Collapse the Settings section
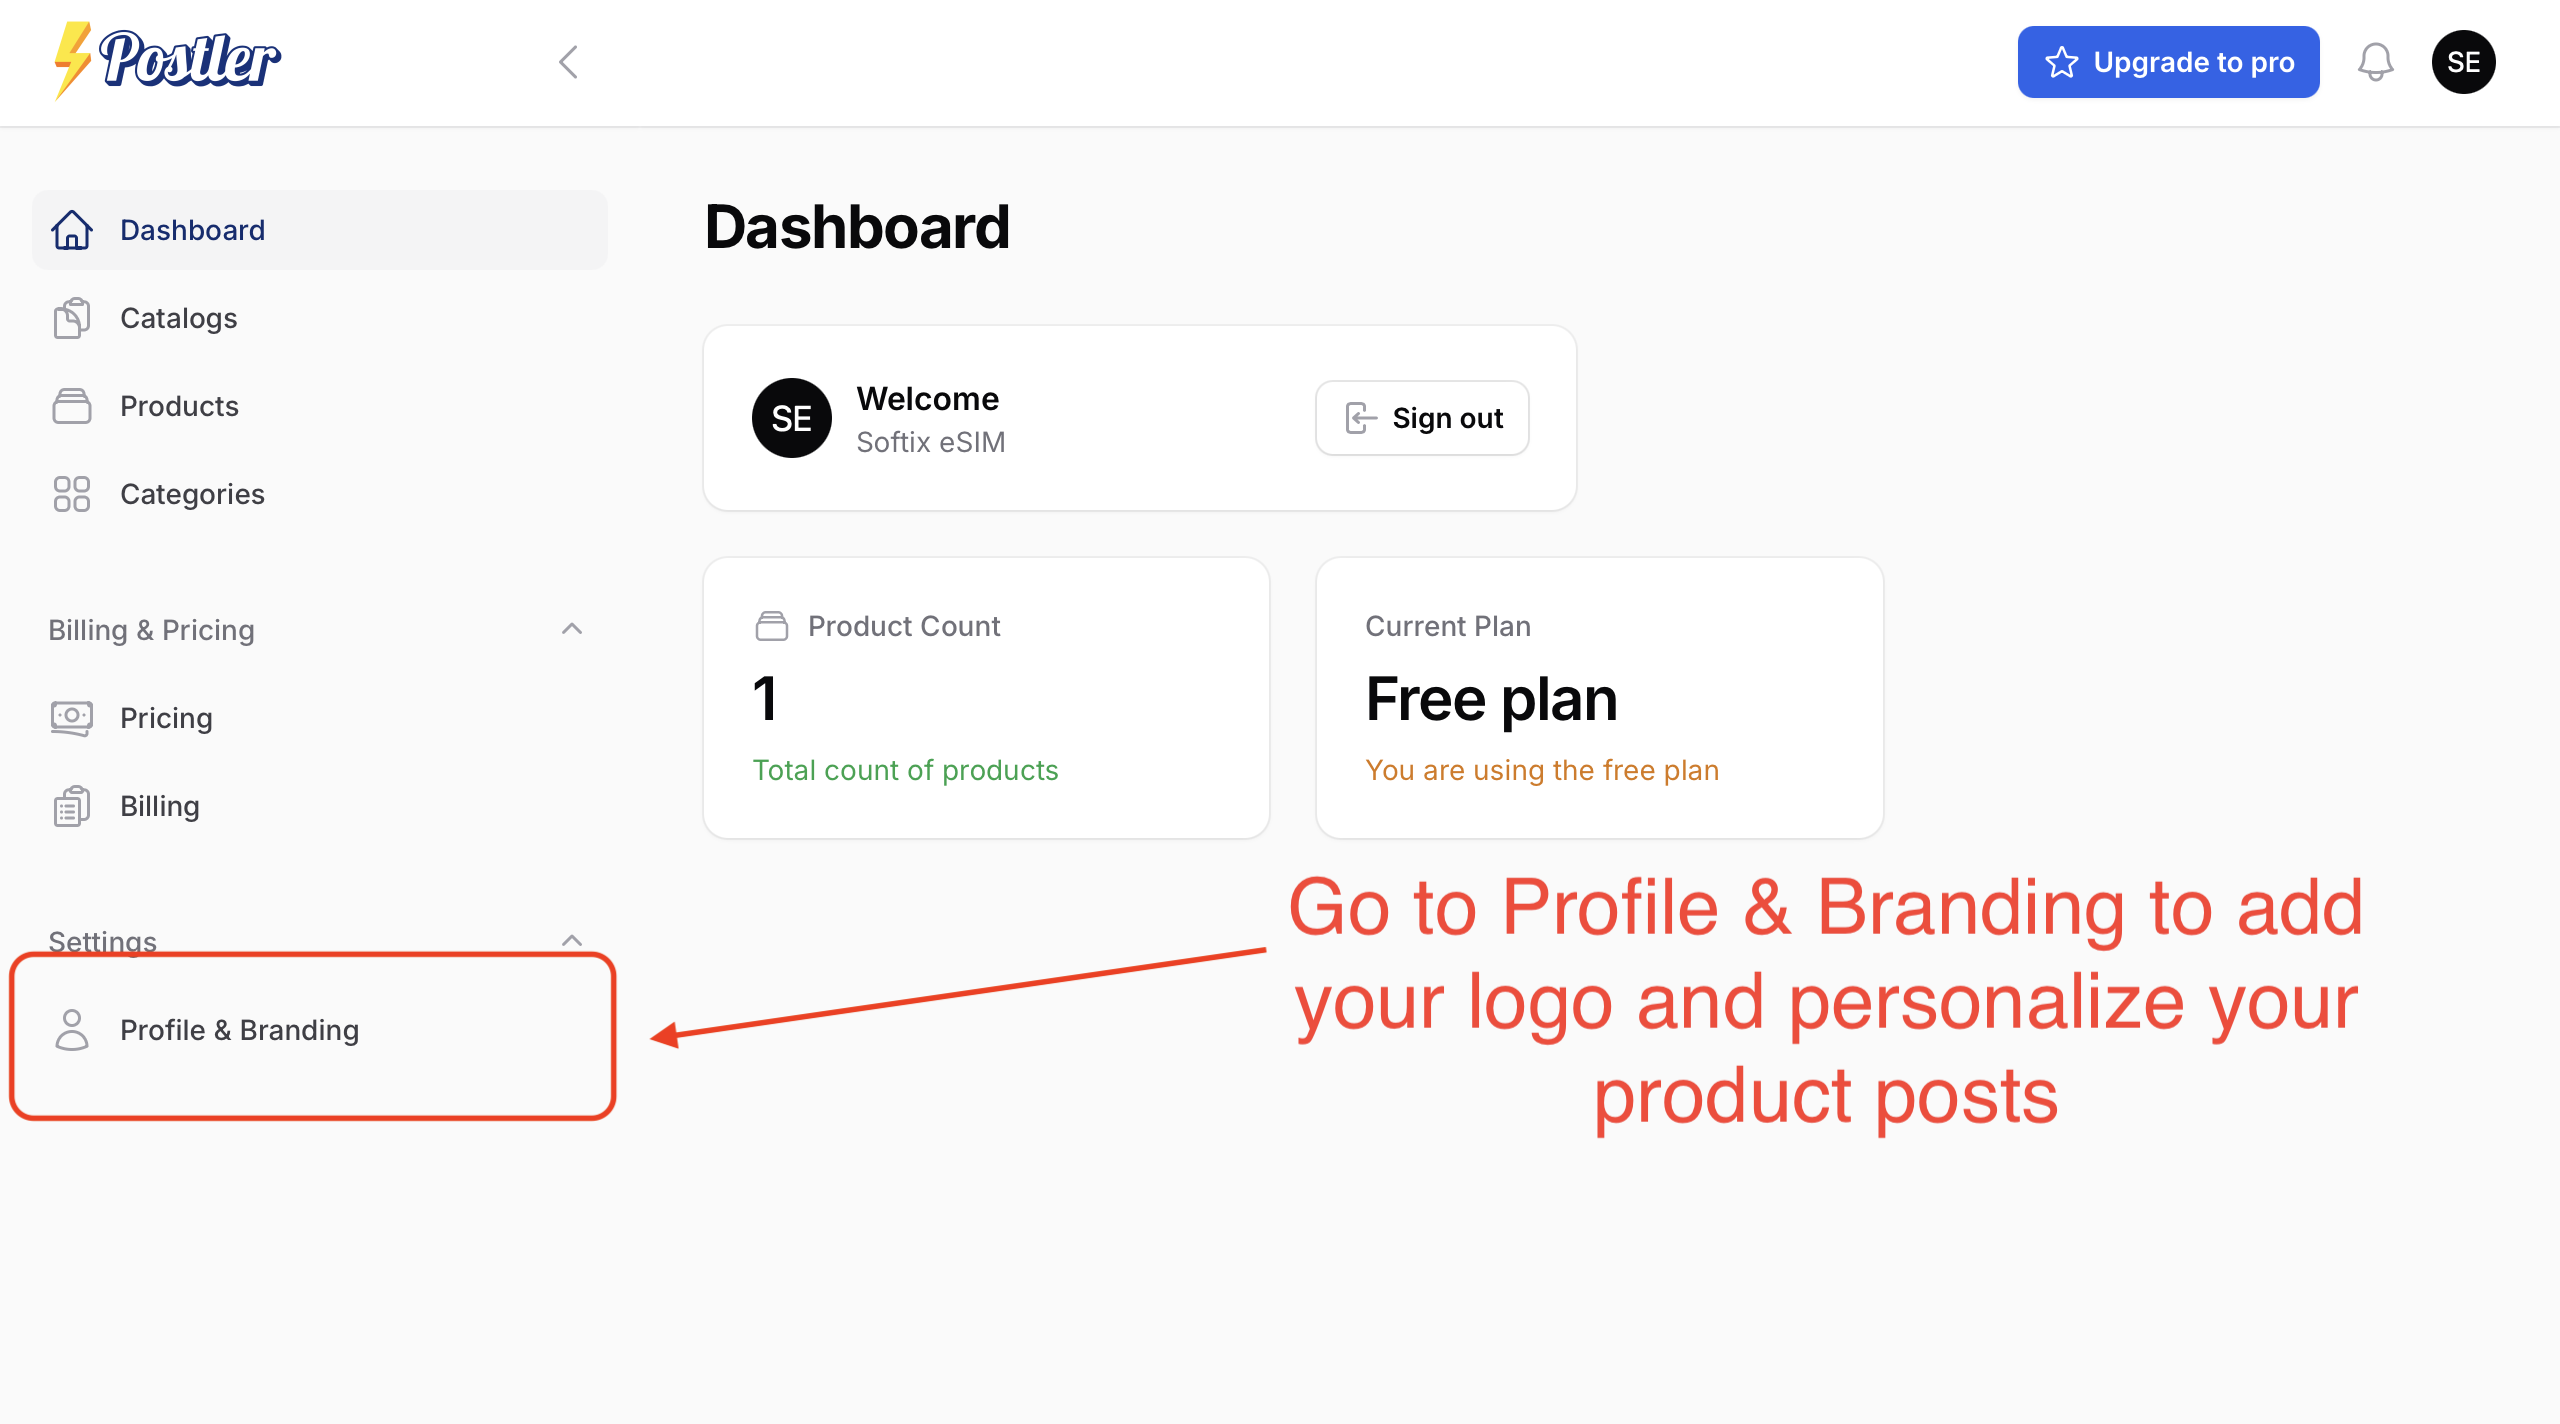 (572, 940)
